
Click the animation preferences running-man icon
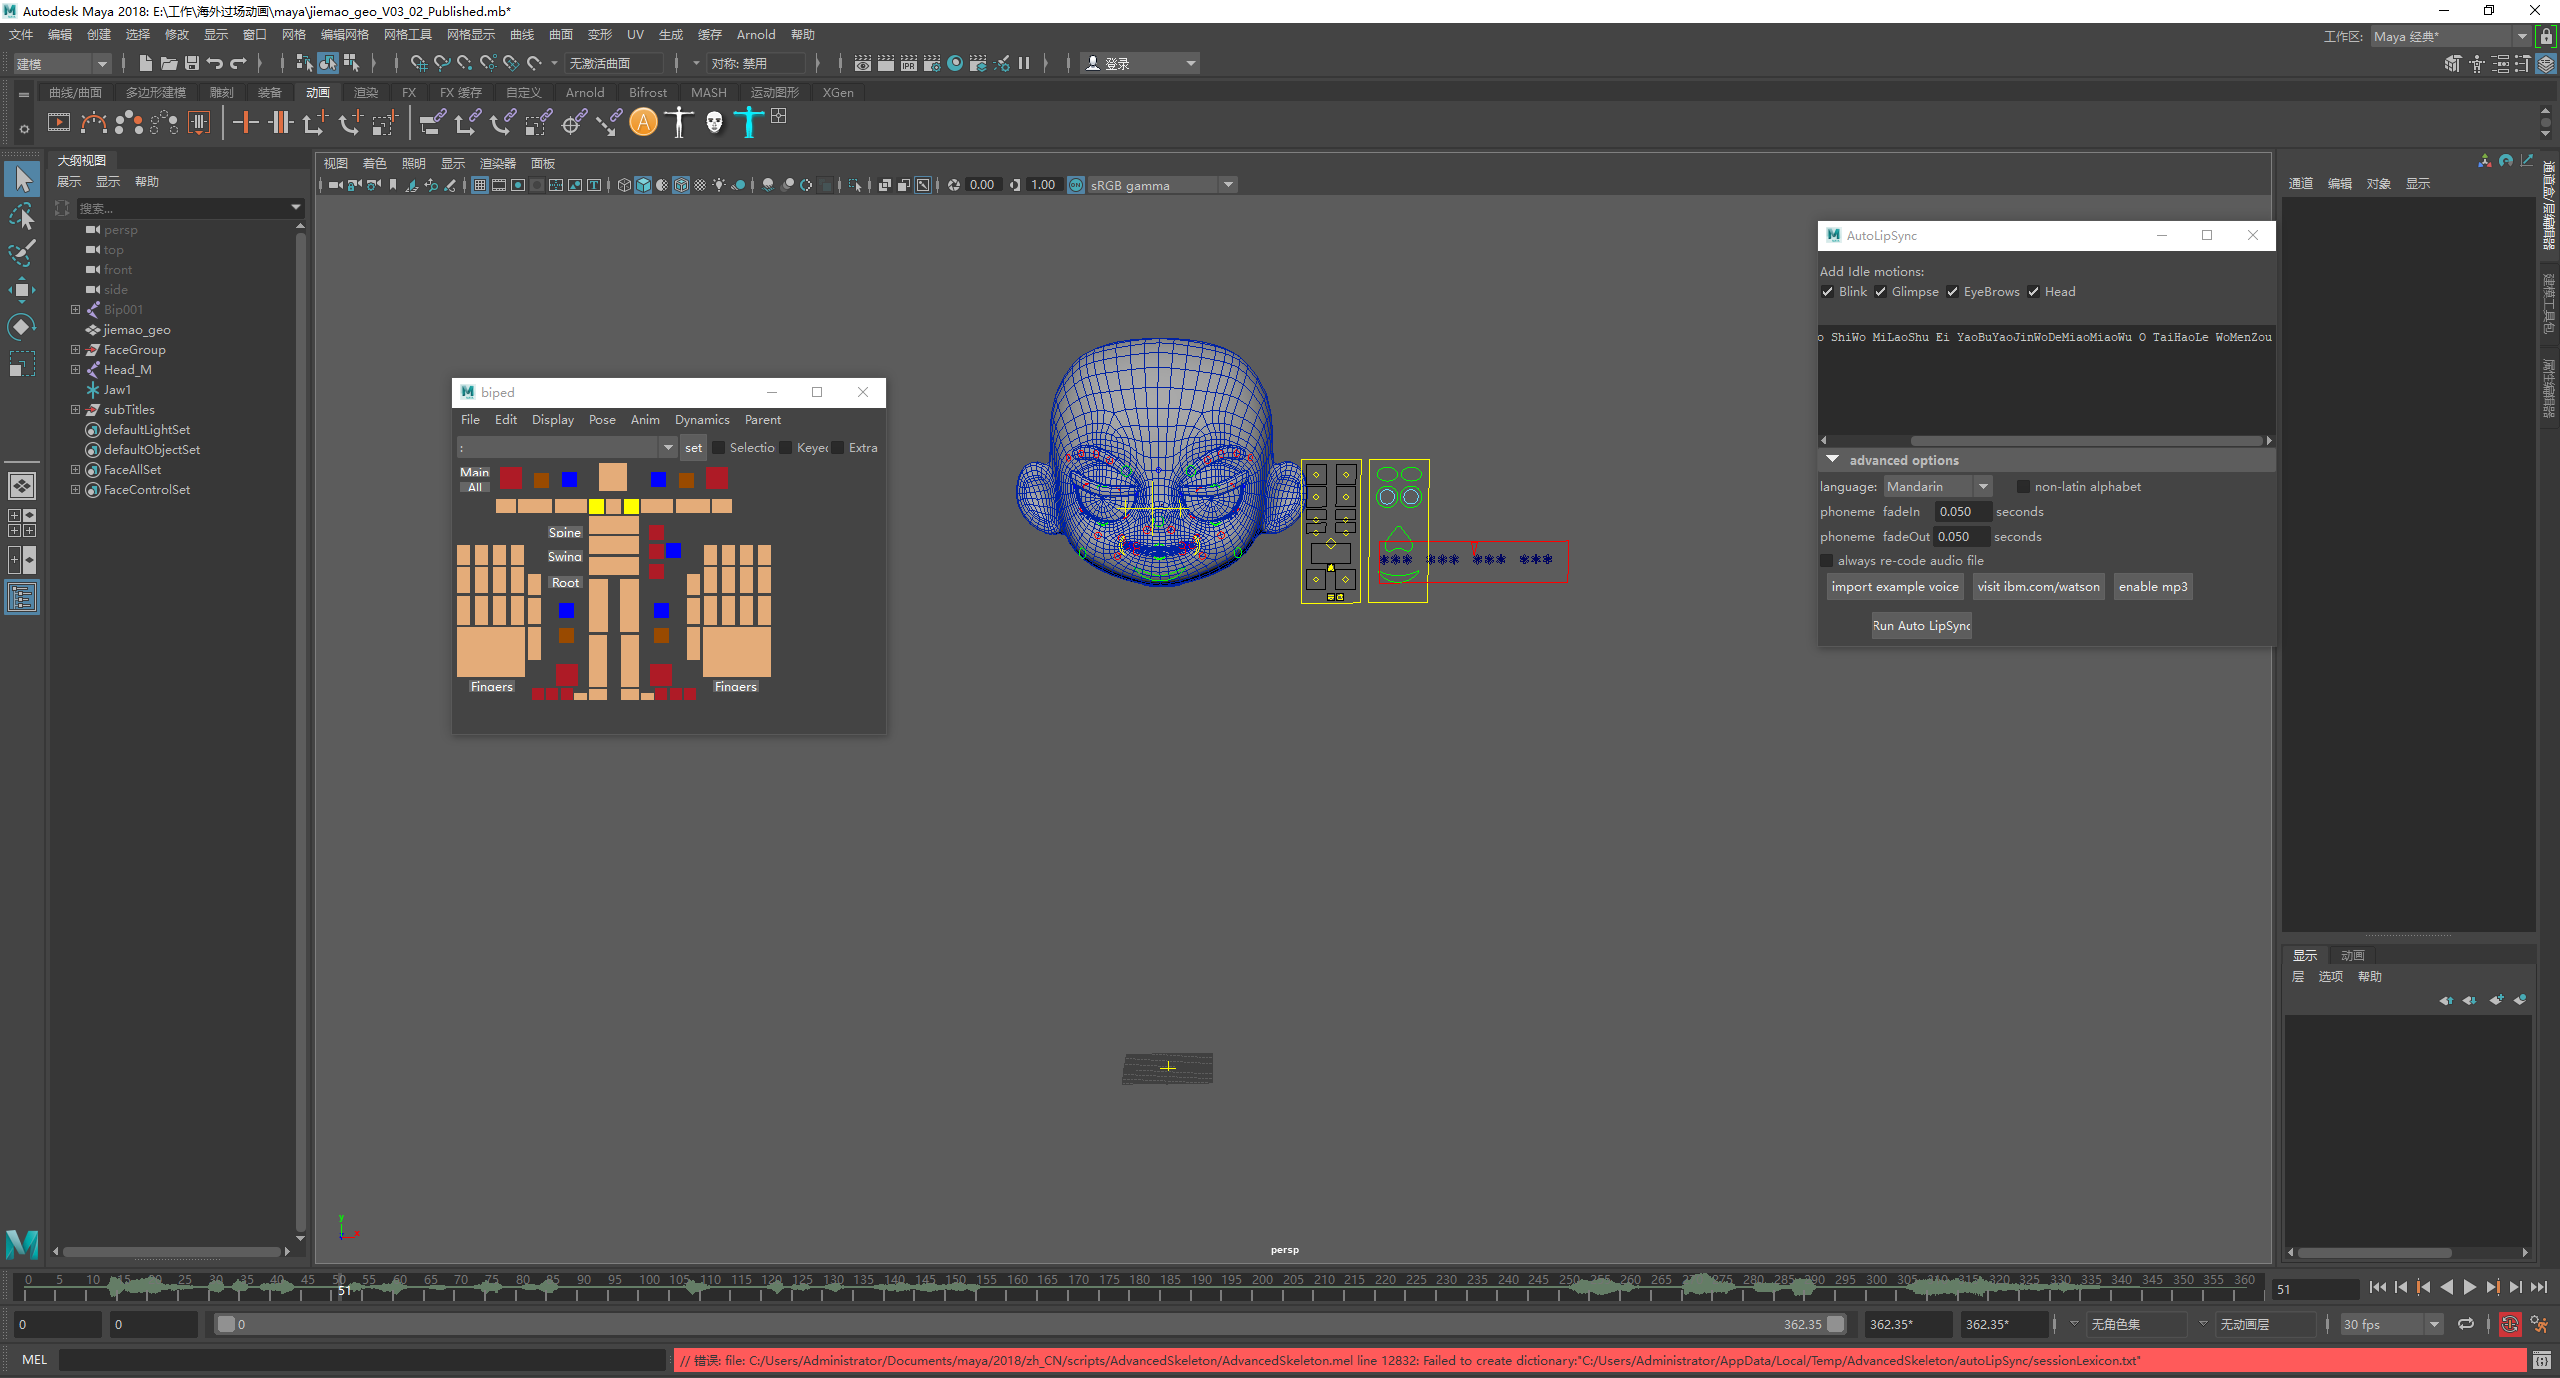(x=2540, y=1324)
